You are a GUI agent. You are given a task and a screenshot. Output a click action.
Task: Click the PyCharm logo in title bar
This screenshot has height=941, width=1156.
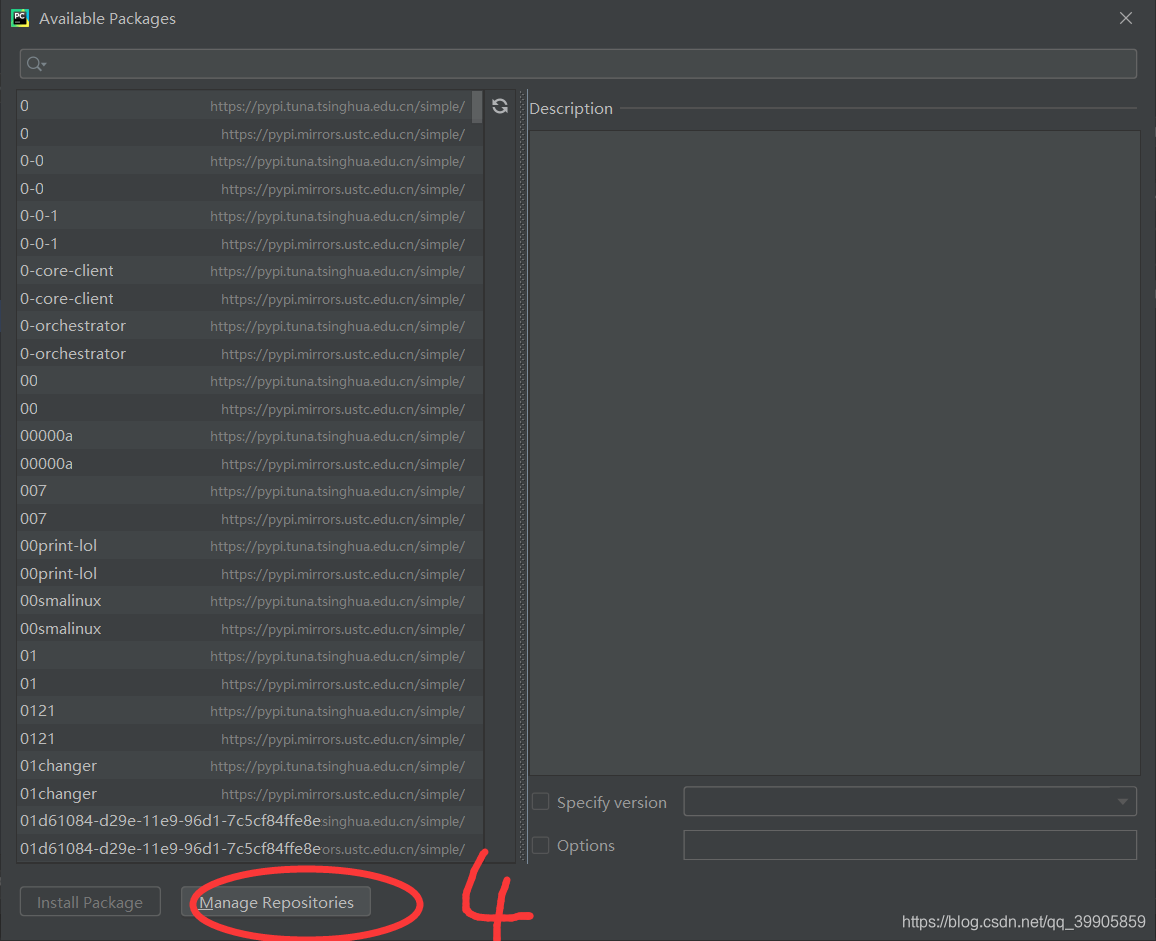(20, 18)
